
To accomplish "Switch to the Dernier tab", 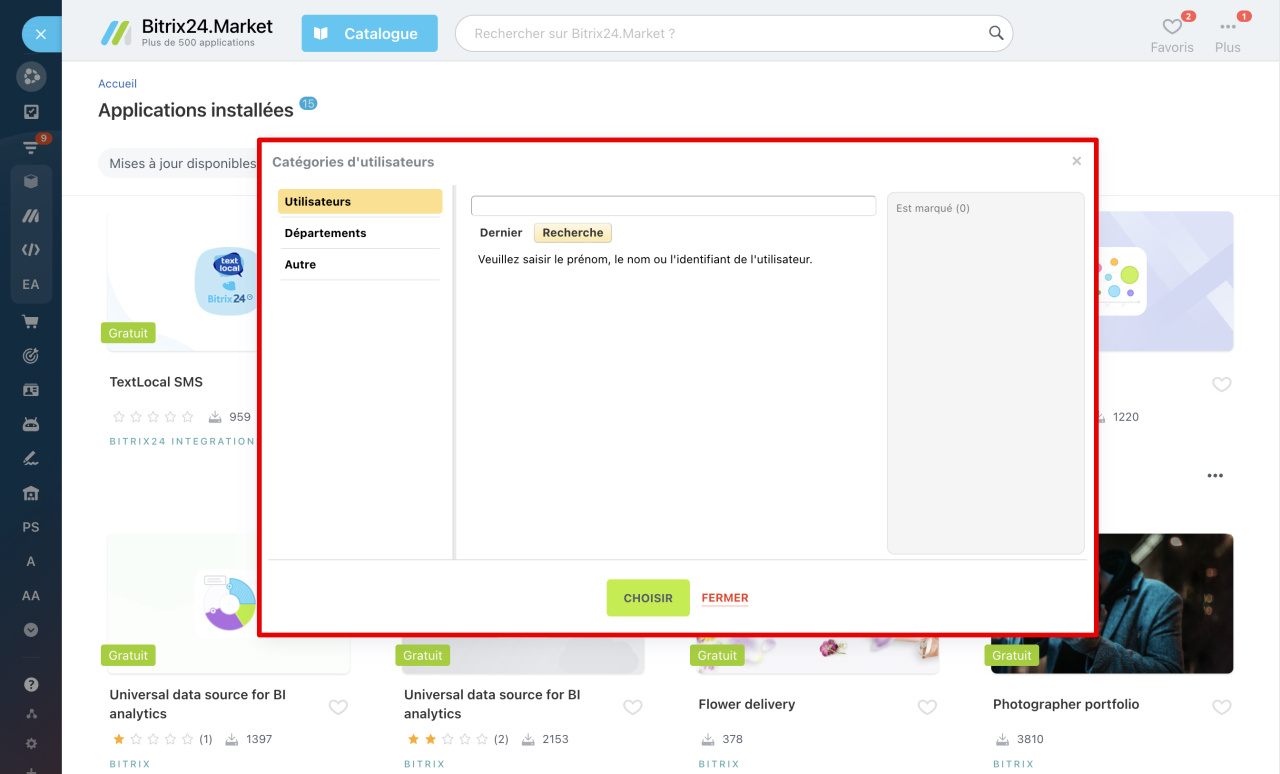I will point(501,233).
